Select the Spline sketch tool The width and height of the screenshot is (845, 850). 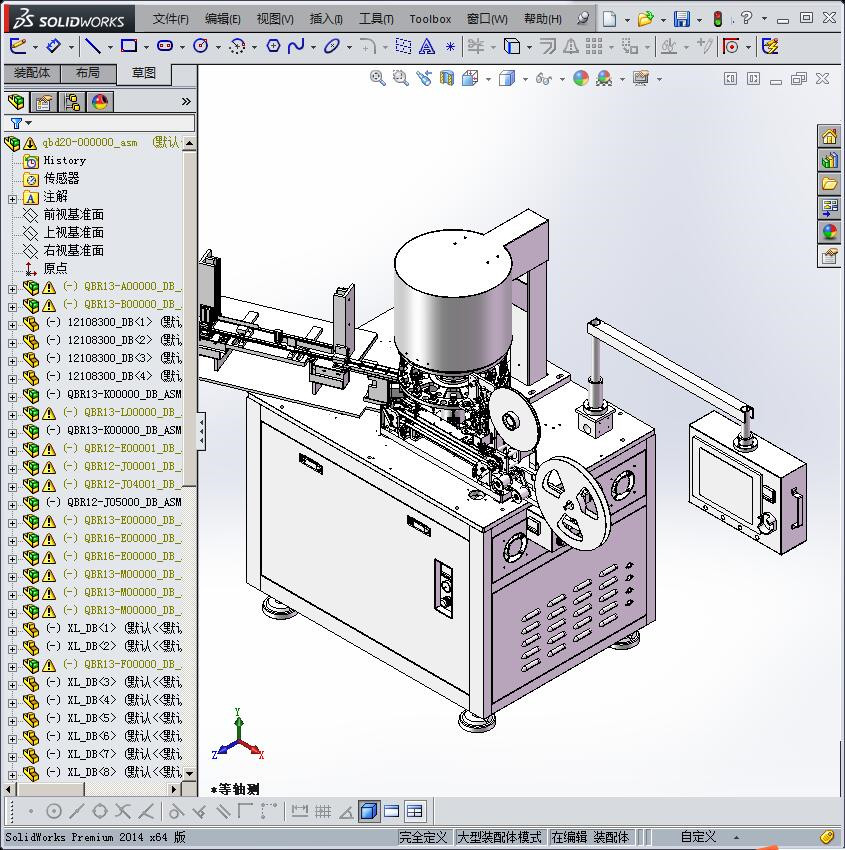click(x=296, y=46)
